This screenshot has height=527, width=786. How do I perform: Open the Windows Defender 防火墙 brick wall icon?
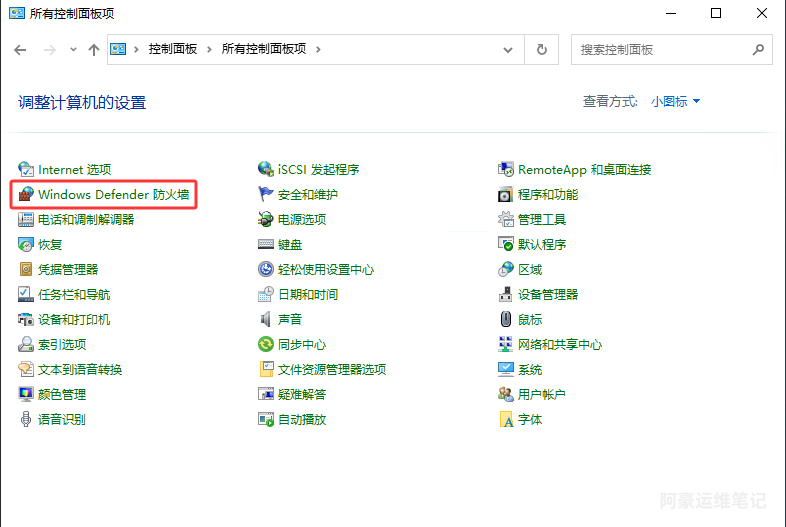[26, 194]
